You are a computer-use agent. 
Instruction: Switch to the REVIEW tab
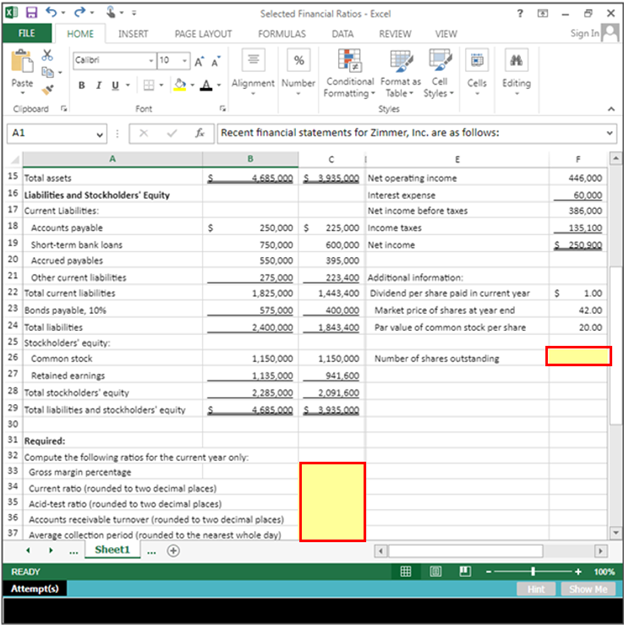click(x=395, y=34)
